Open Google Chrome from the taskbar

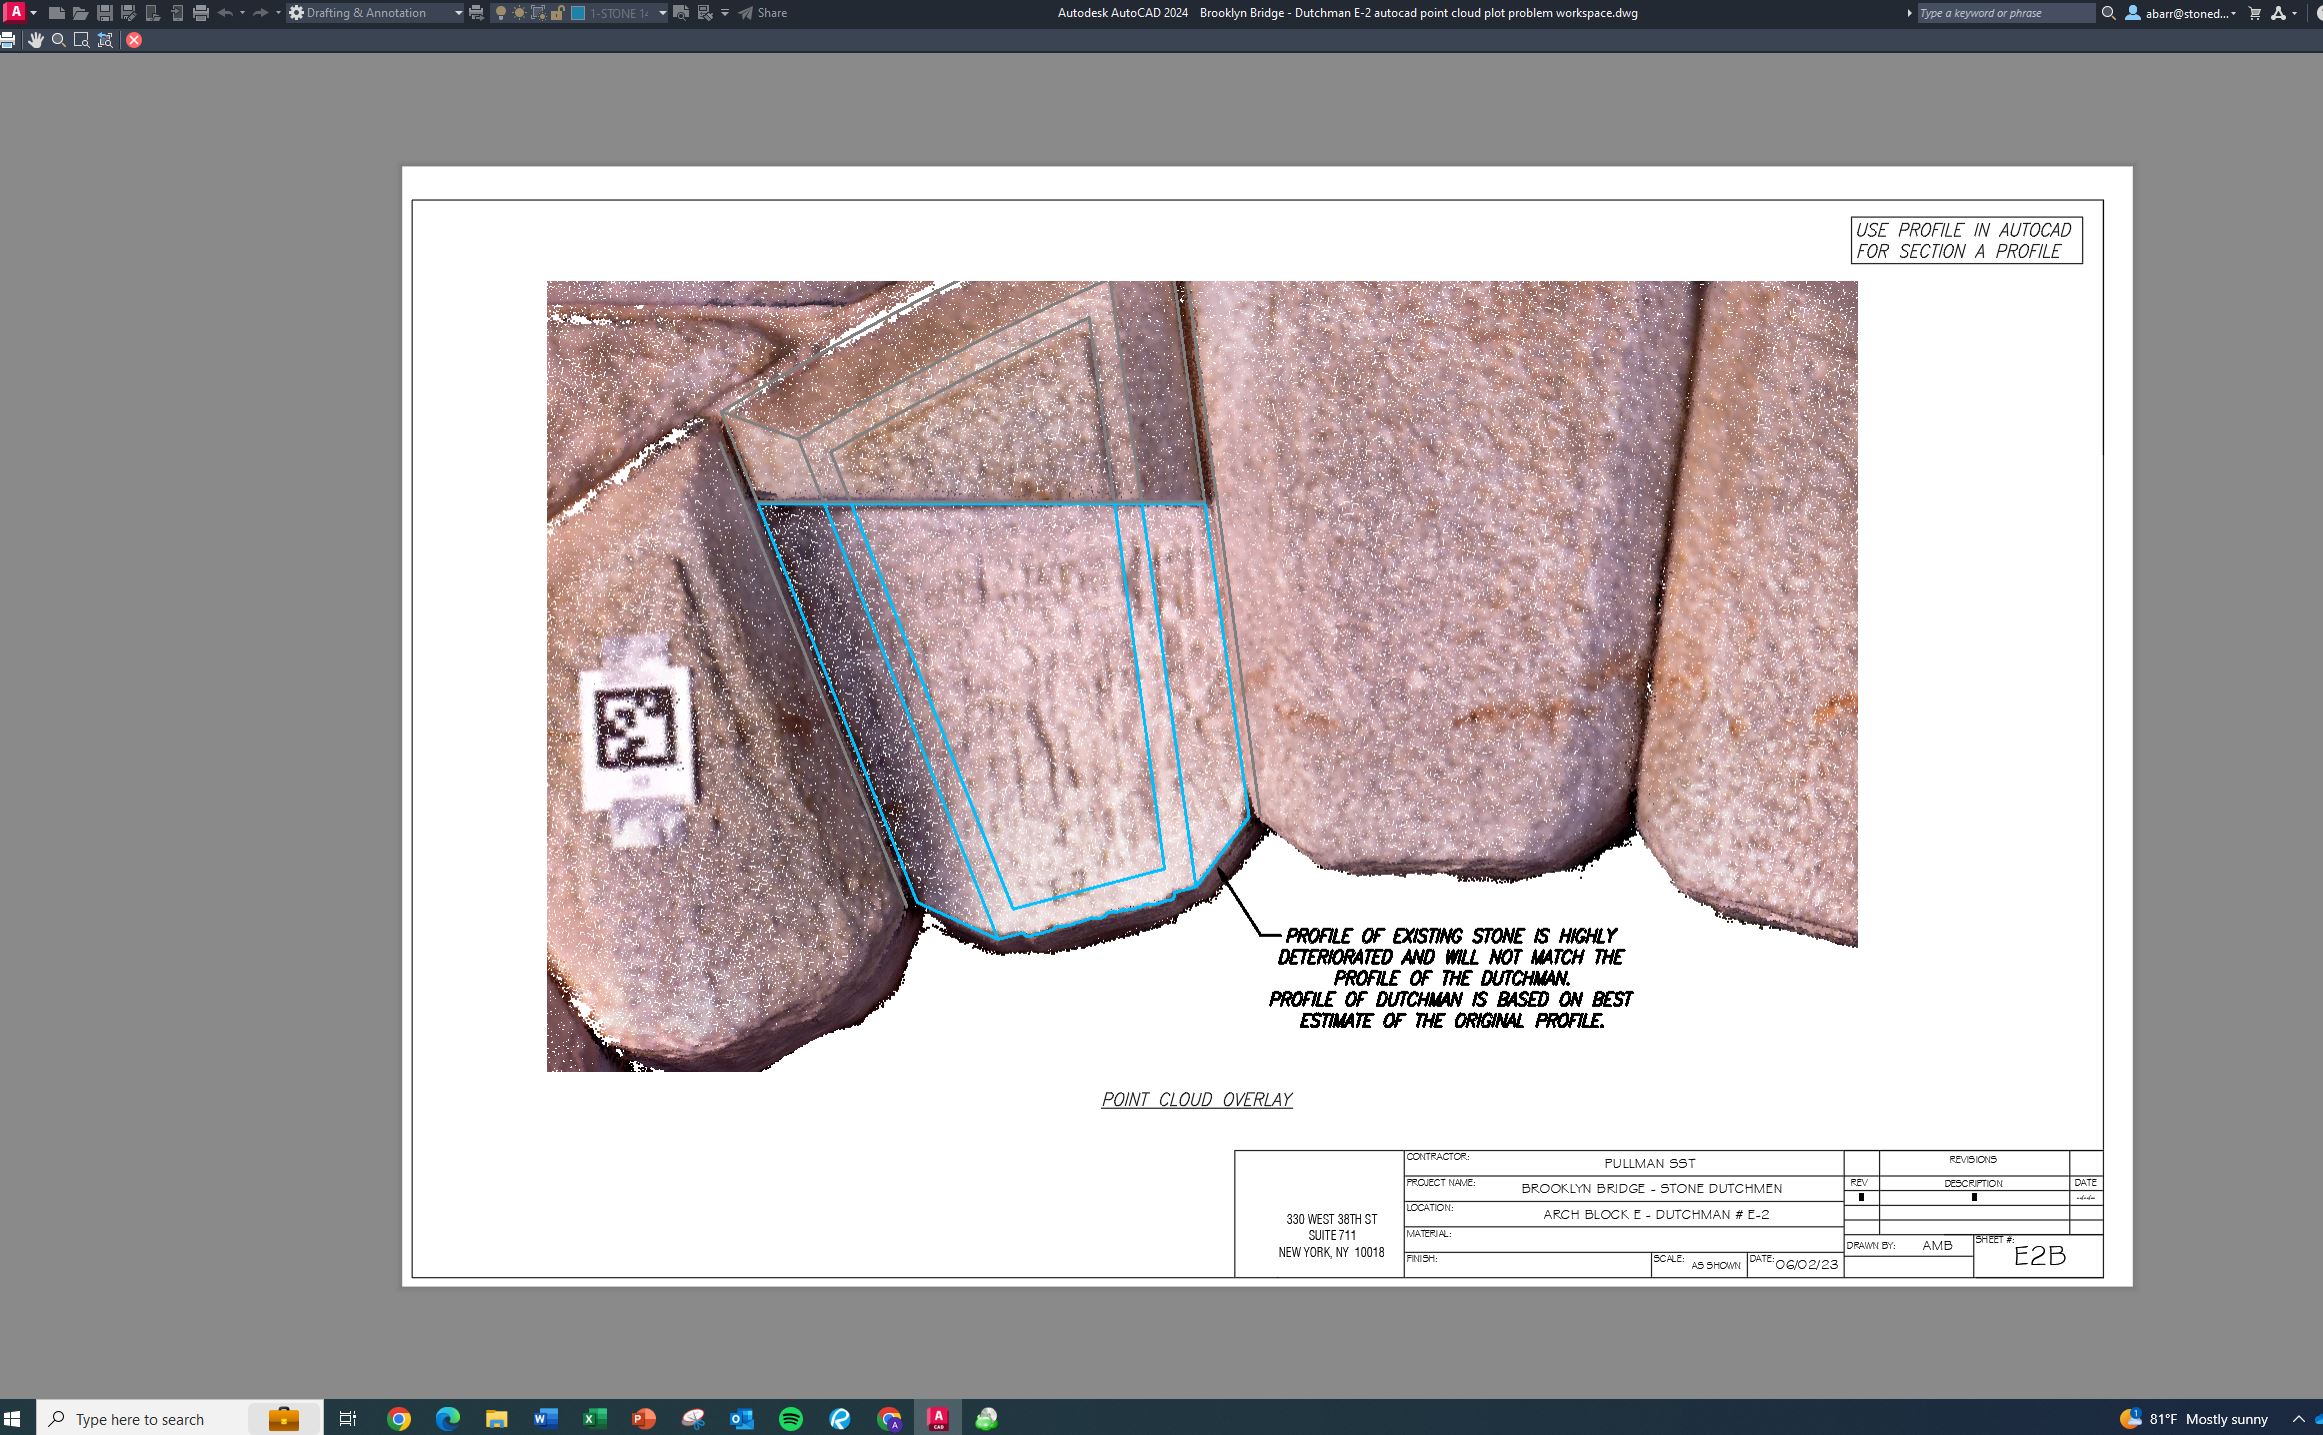coord(399,1418)
